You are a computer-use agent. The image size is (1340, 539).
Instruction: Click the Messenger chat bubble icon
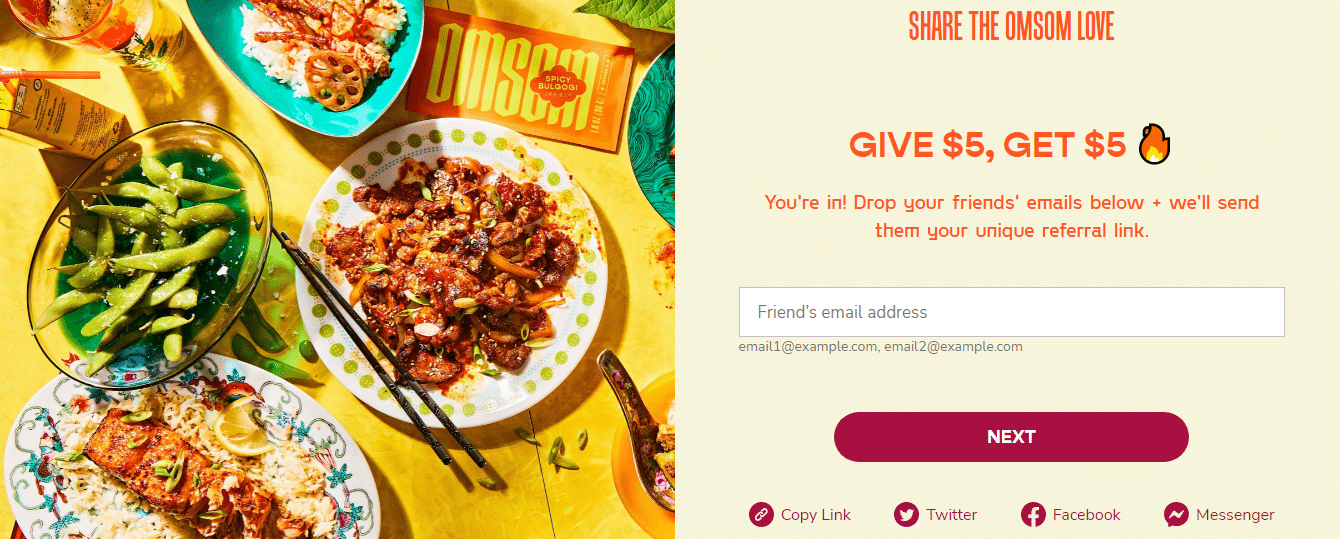point(1176,515)
